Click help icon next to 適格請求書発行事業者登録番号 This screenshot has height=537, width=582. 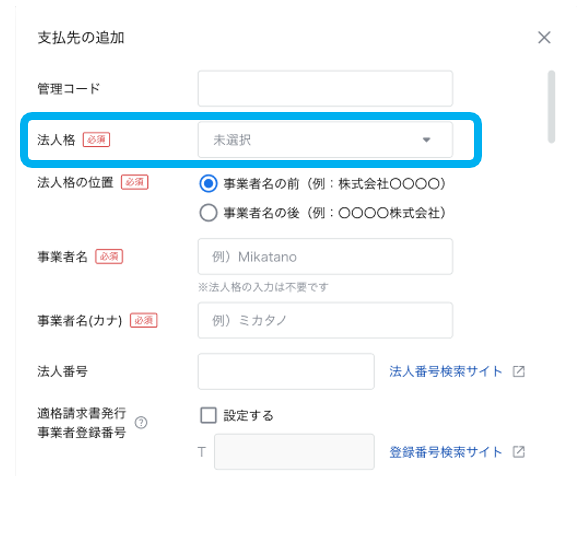point(141,422)
